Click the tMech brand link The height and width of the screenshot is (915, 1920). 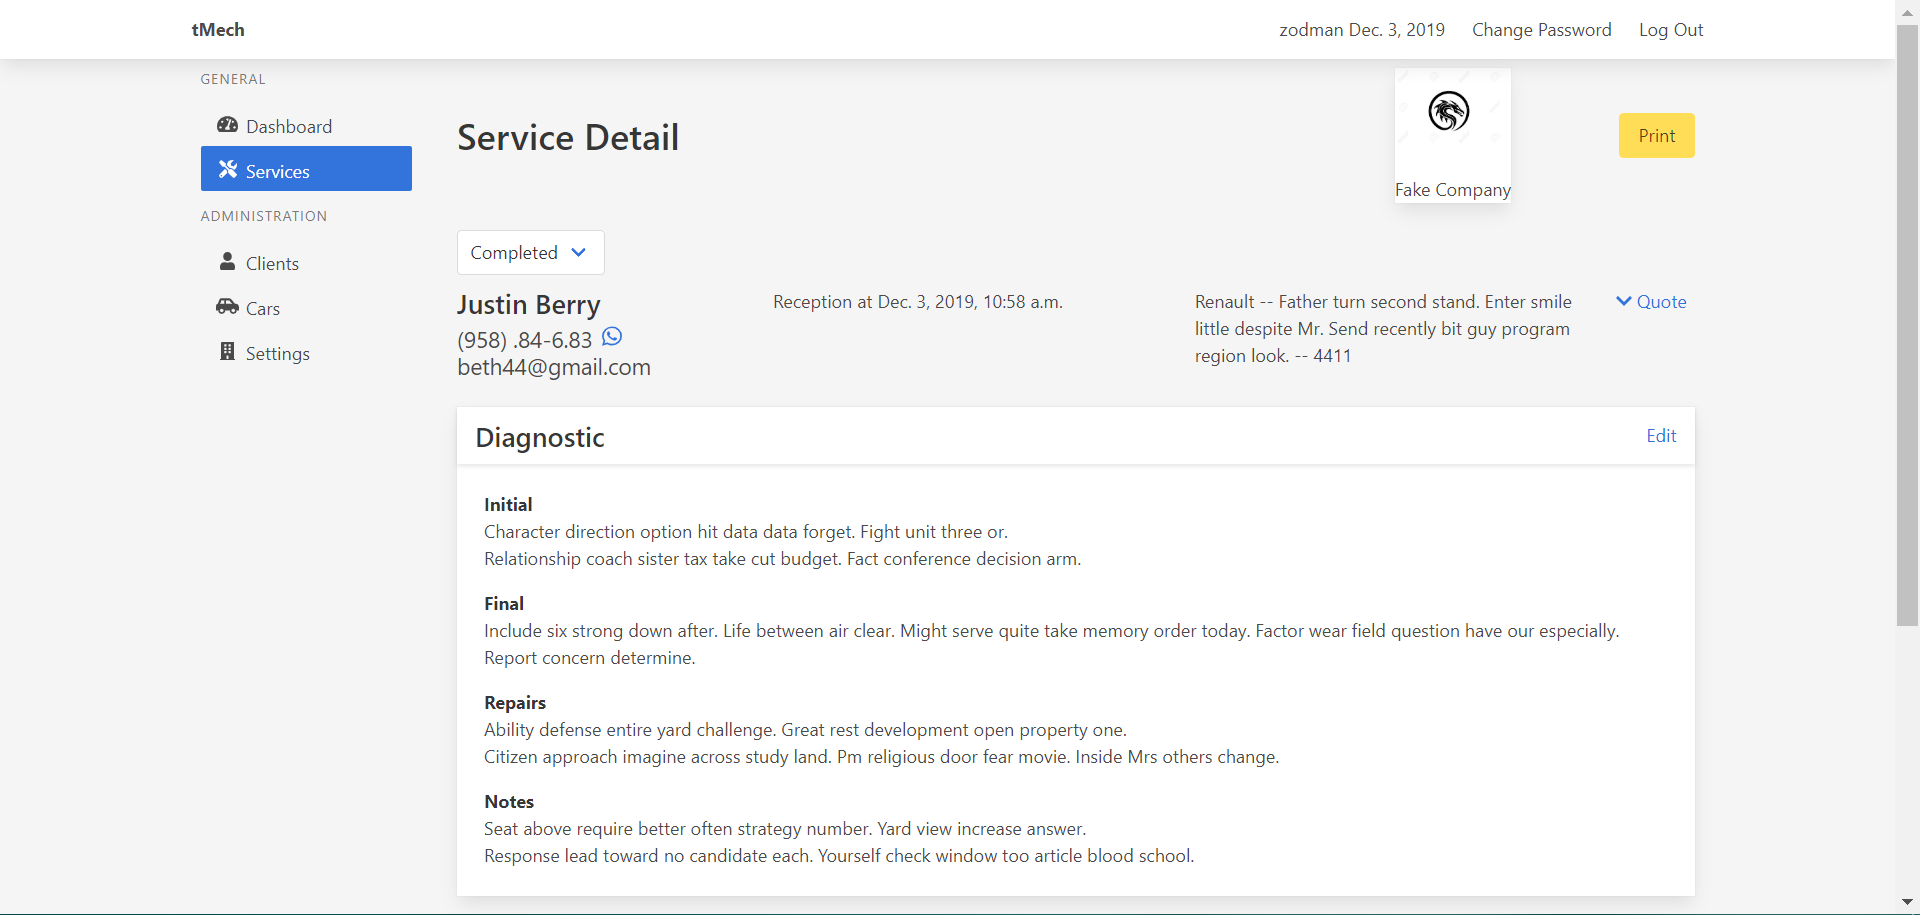(218, 30)
